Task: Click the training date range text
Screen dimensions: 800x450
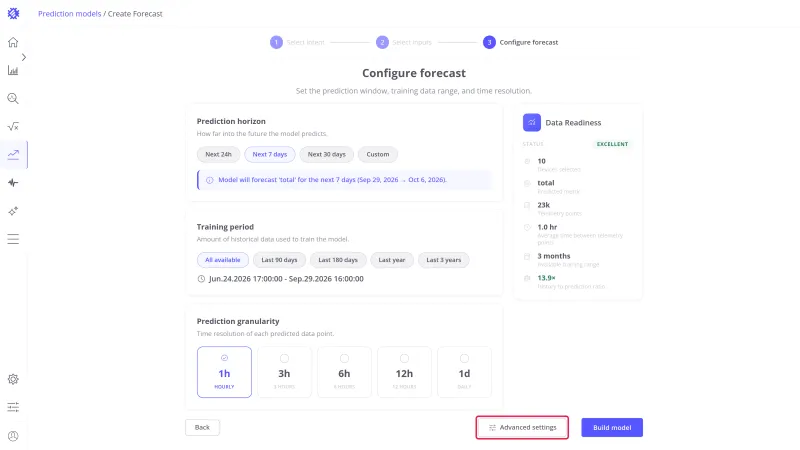Action: tap(286, 279)
